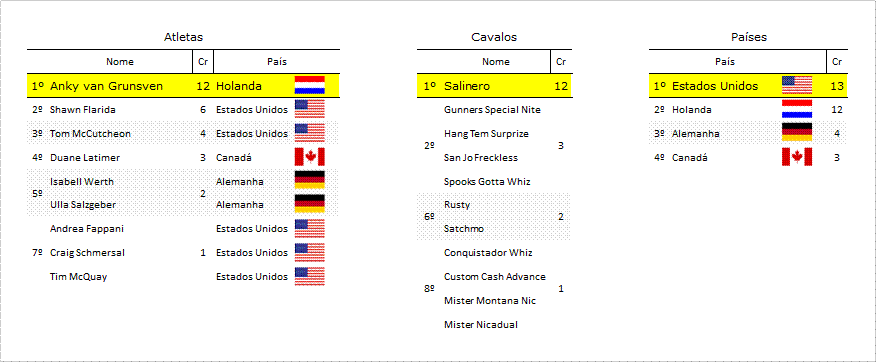Click the Tom McCutcheon athlete cell
Image resolution: width=876 pixels, height=363 pixels.
[x=91, y=134]
